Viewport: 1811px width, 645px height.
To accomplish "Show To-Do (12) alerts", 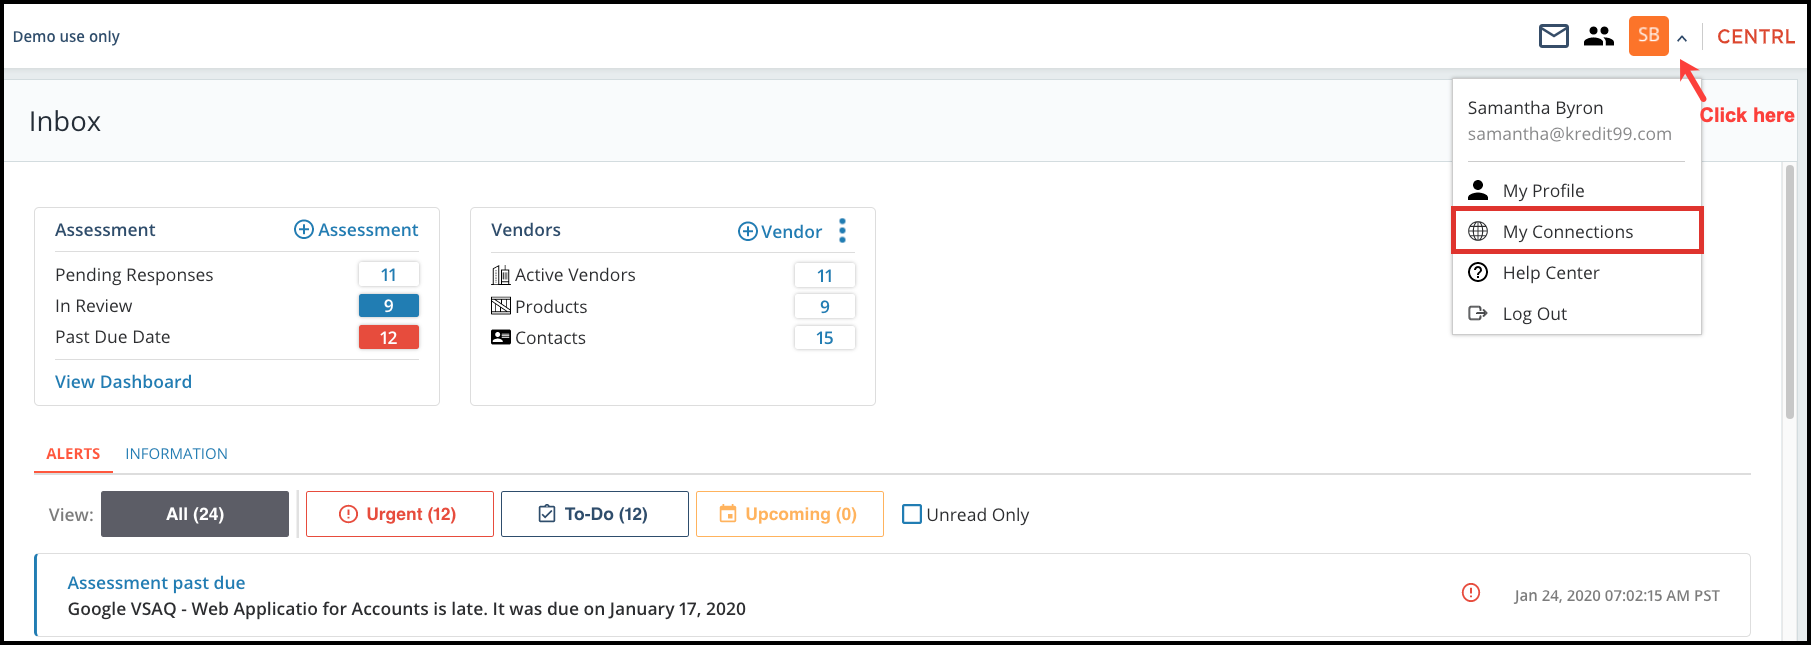I will click(595, 514).
